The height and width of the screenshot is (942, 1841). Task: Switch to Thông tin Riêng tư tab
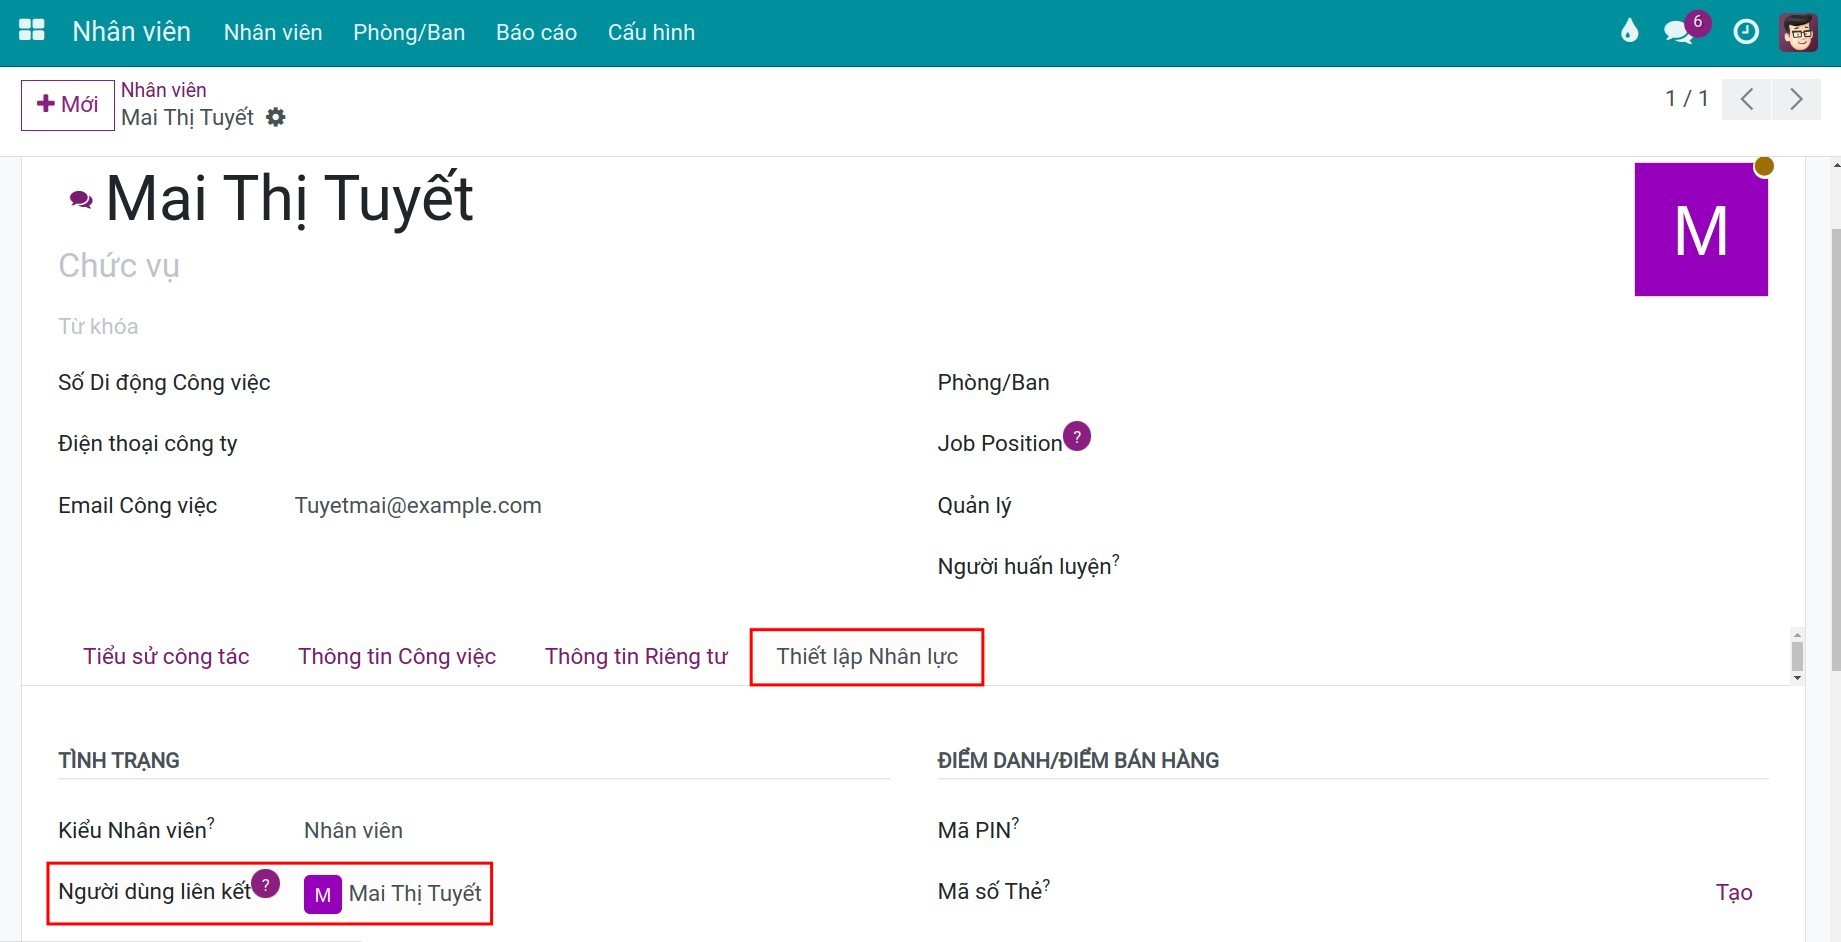click(x=636, y=656)
